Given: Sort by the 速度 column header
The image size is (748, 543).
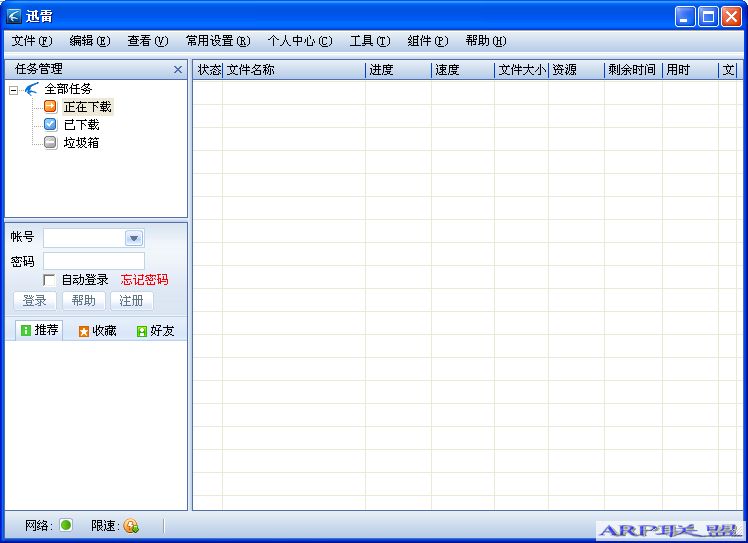Looking at the screenshot, I should 463,70.
